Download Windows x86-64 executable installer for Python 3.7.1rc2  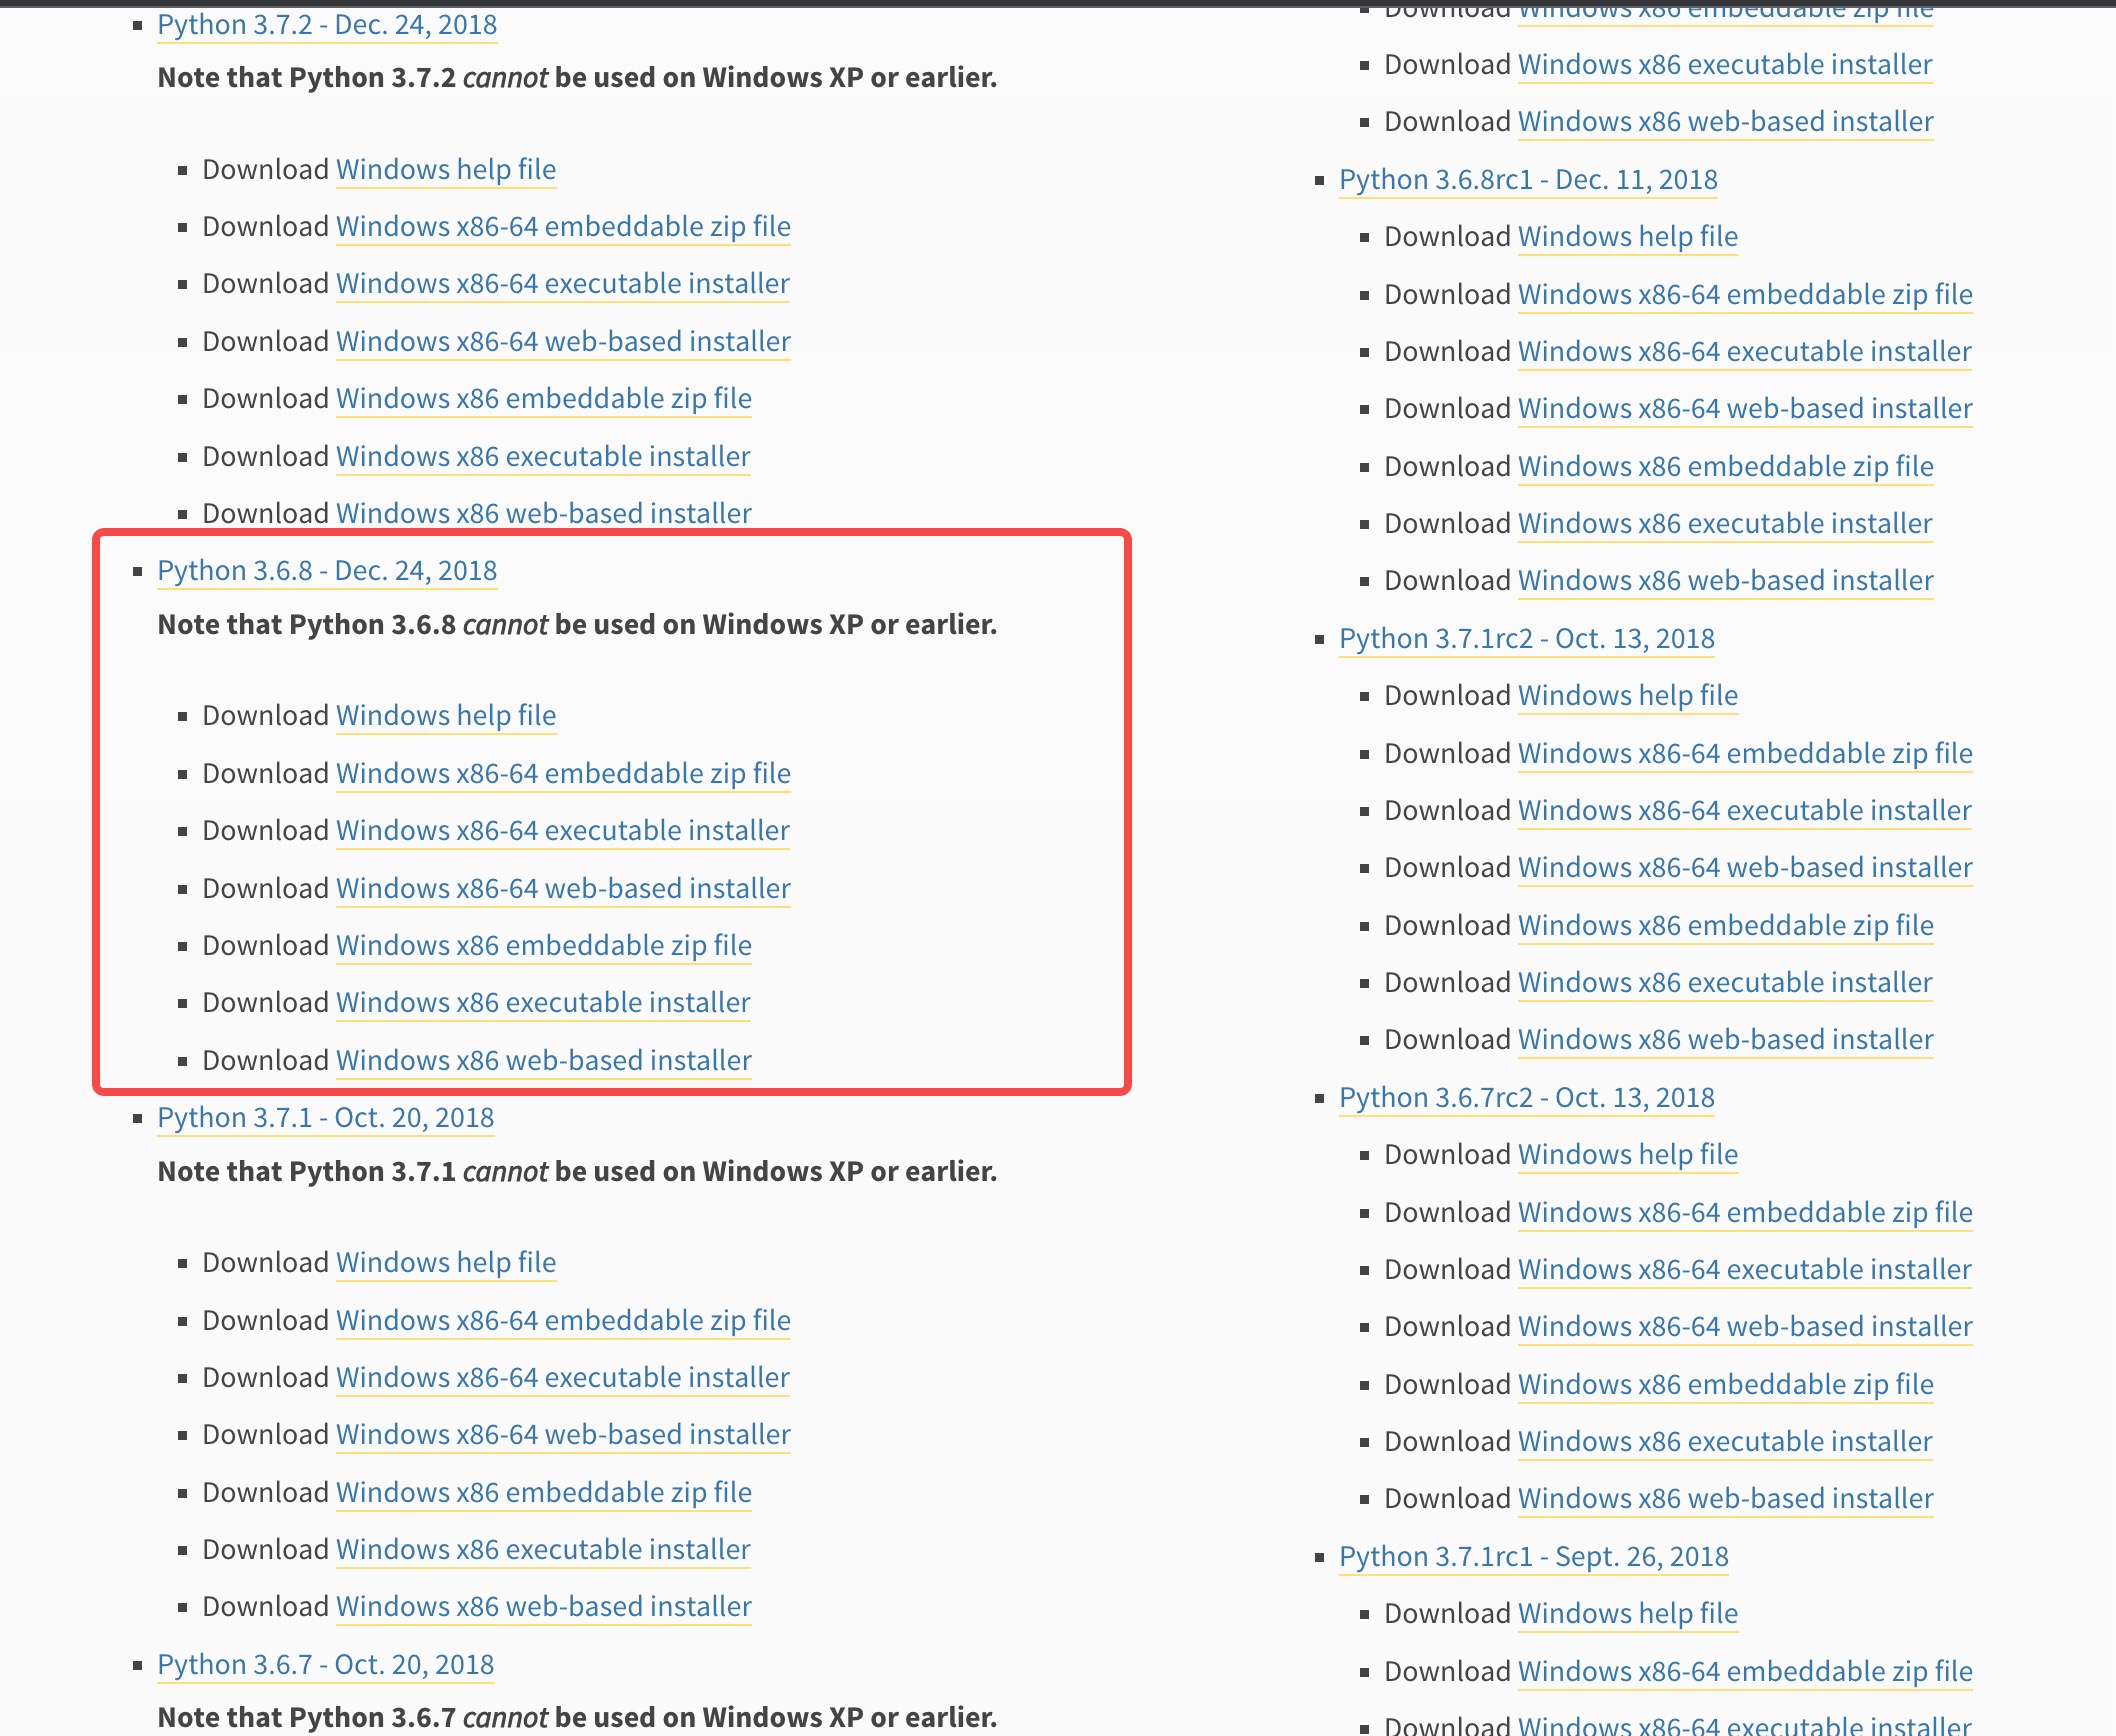[1745, 811]
